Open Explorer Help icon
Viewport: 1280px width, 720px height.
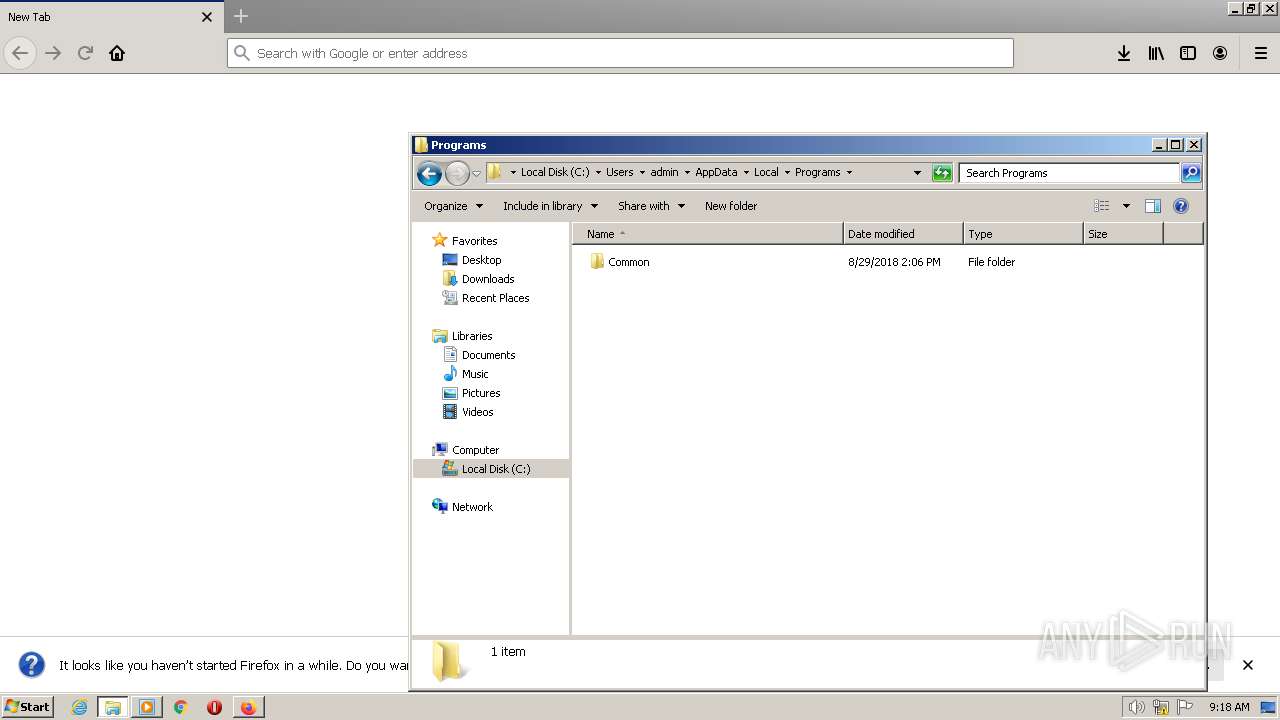point(1181,206)
